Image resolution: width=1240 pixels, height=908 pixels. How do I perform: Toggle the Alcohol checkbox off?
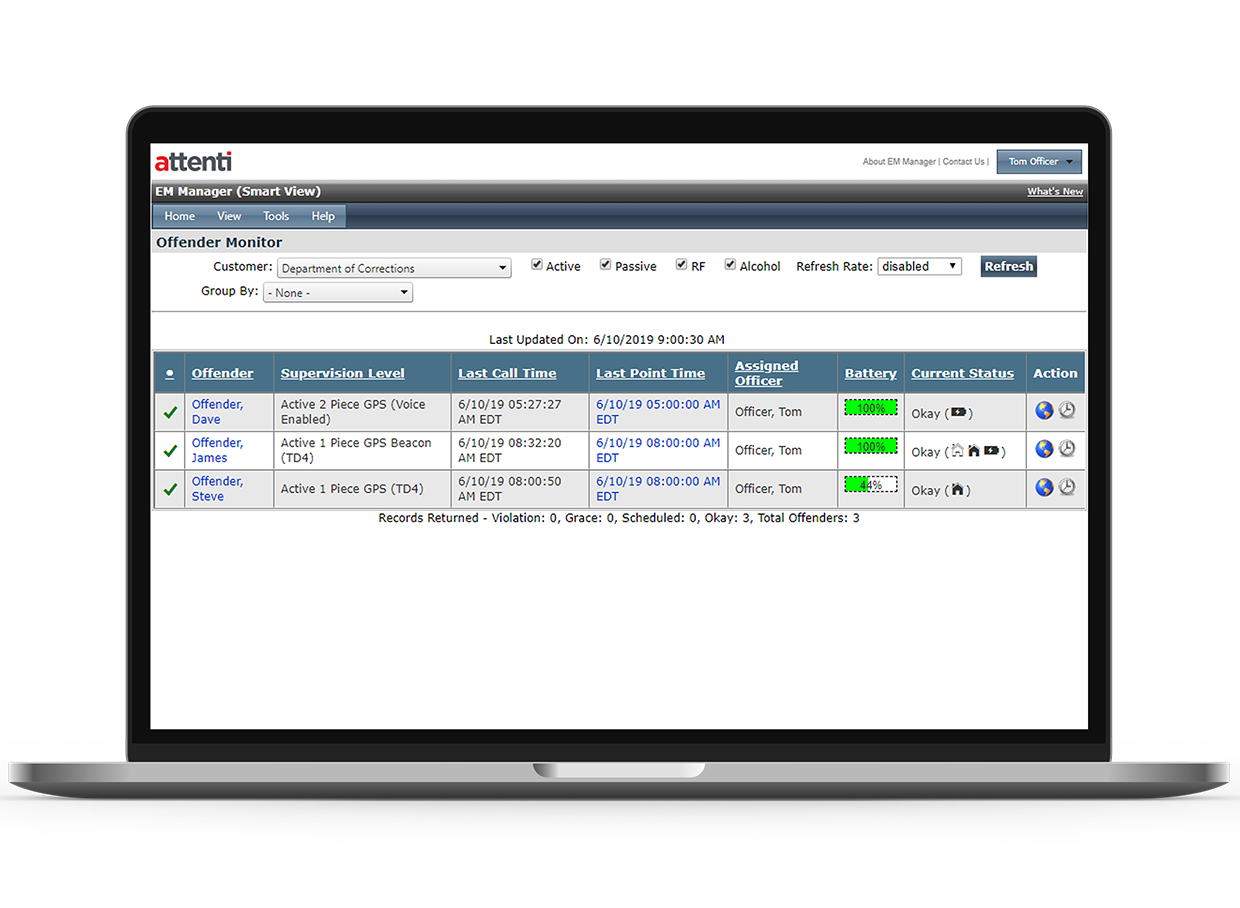[x=730, y=264]
